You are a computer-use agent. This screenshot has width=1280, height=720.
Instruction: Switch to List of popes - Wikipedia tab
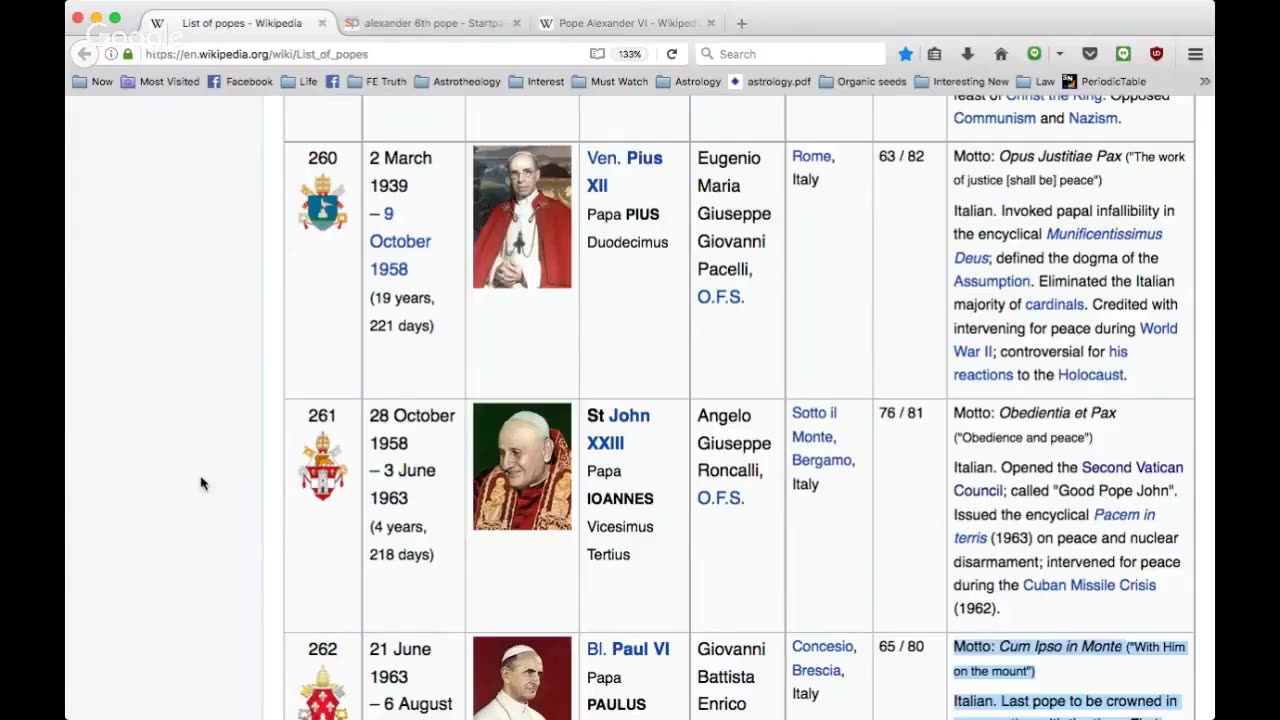tap(242, 23)
